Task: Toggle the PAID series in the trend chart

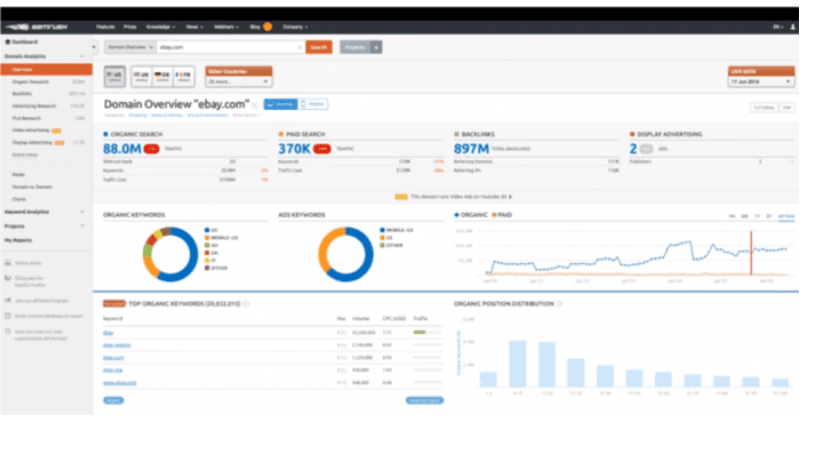Action: pyautogui.click(x=502, y=215)
